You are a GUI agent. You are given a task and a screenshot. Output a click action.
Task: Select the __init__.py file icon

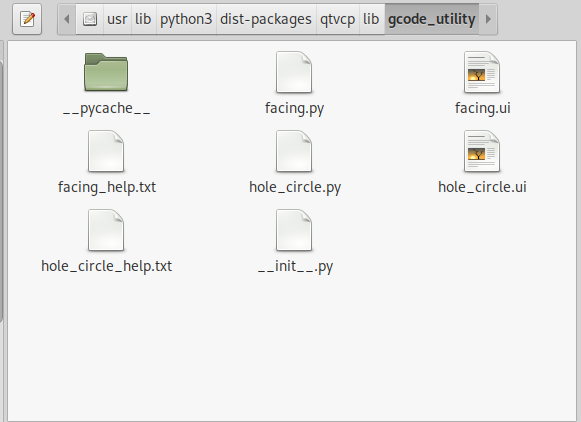point(294,230)
